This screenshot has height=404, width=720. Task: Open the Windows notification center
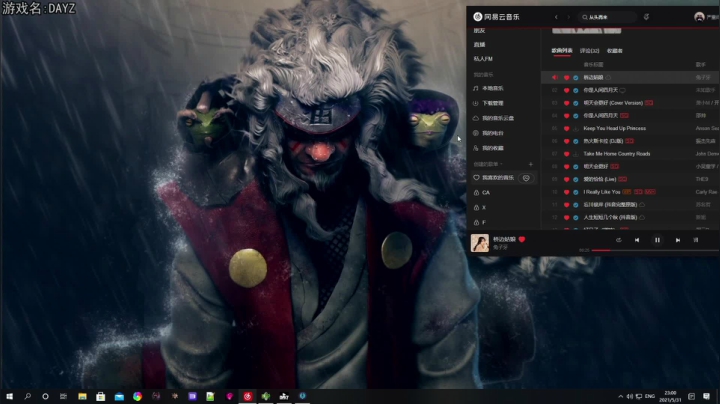706,396
